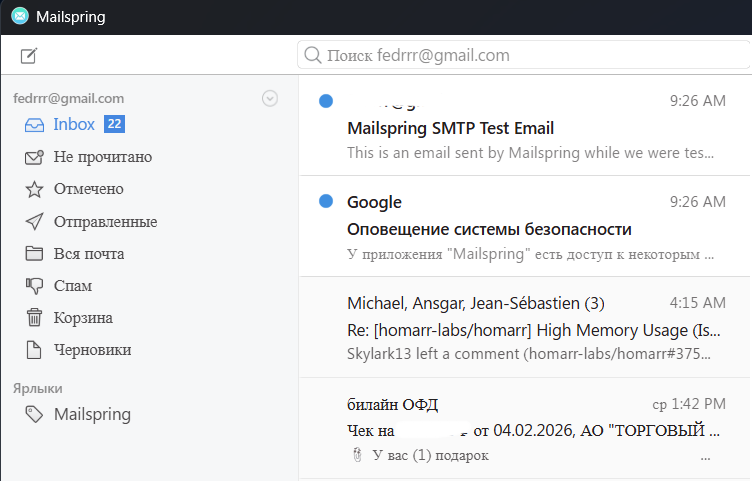Click the compose new message icon

[x=28, y=56]
